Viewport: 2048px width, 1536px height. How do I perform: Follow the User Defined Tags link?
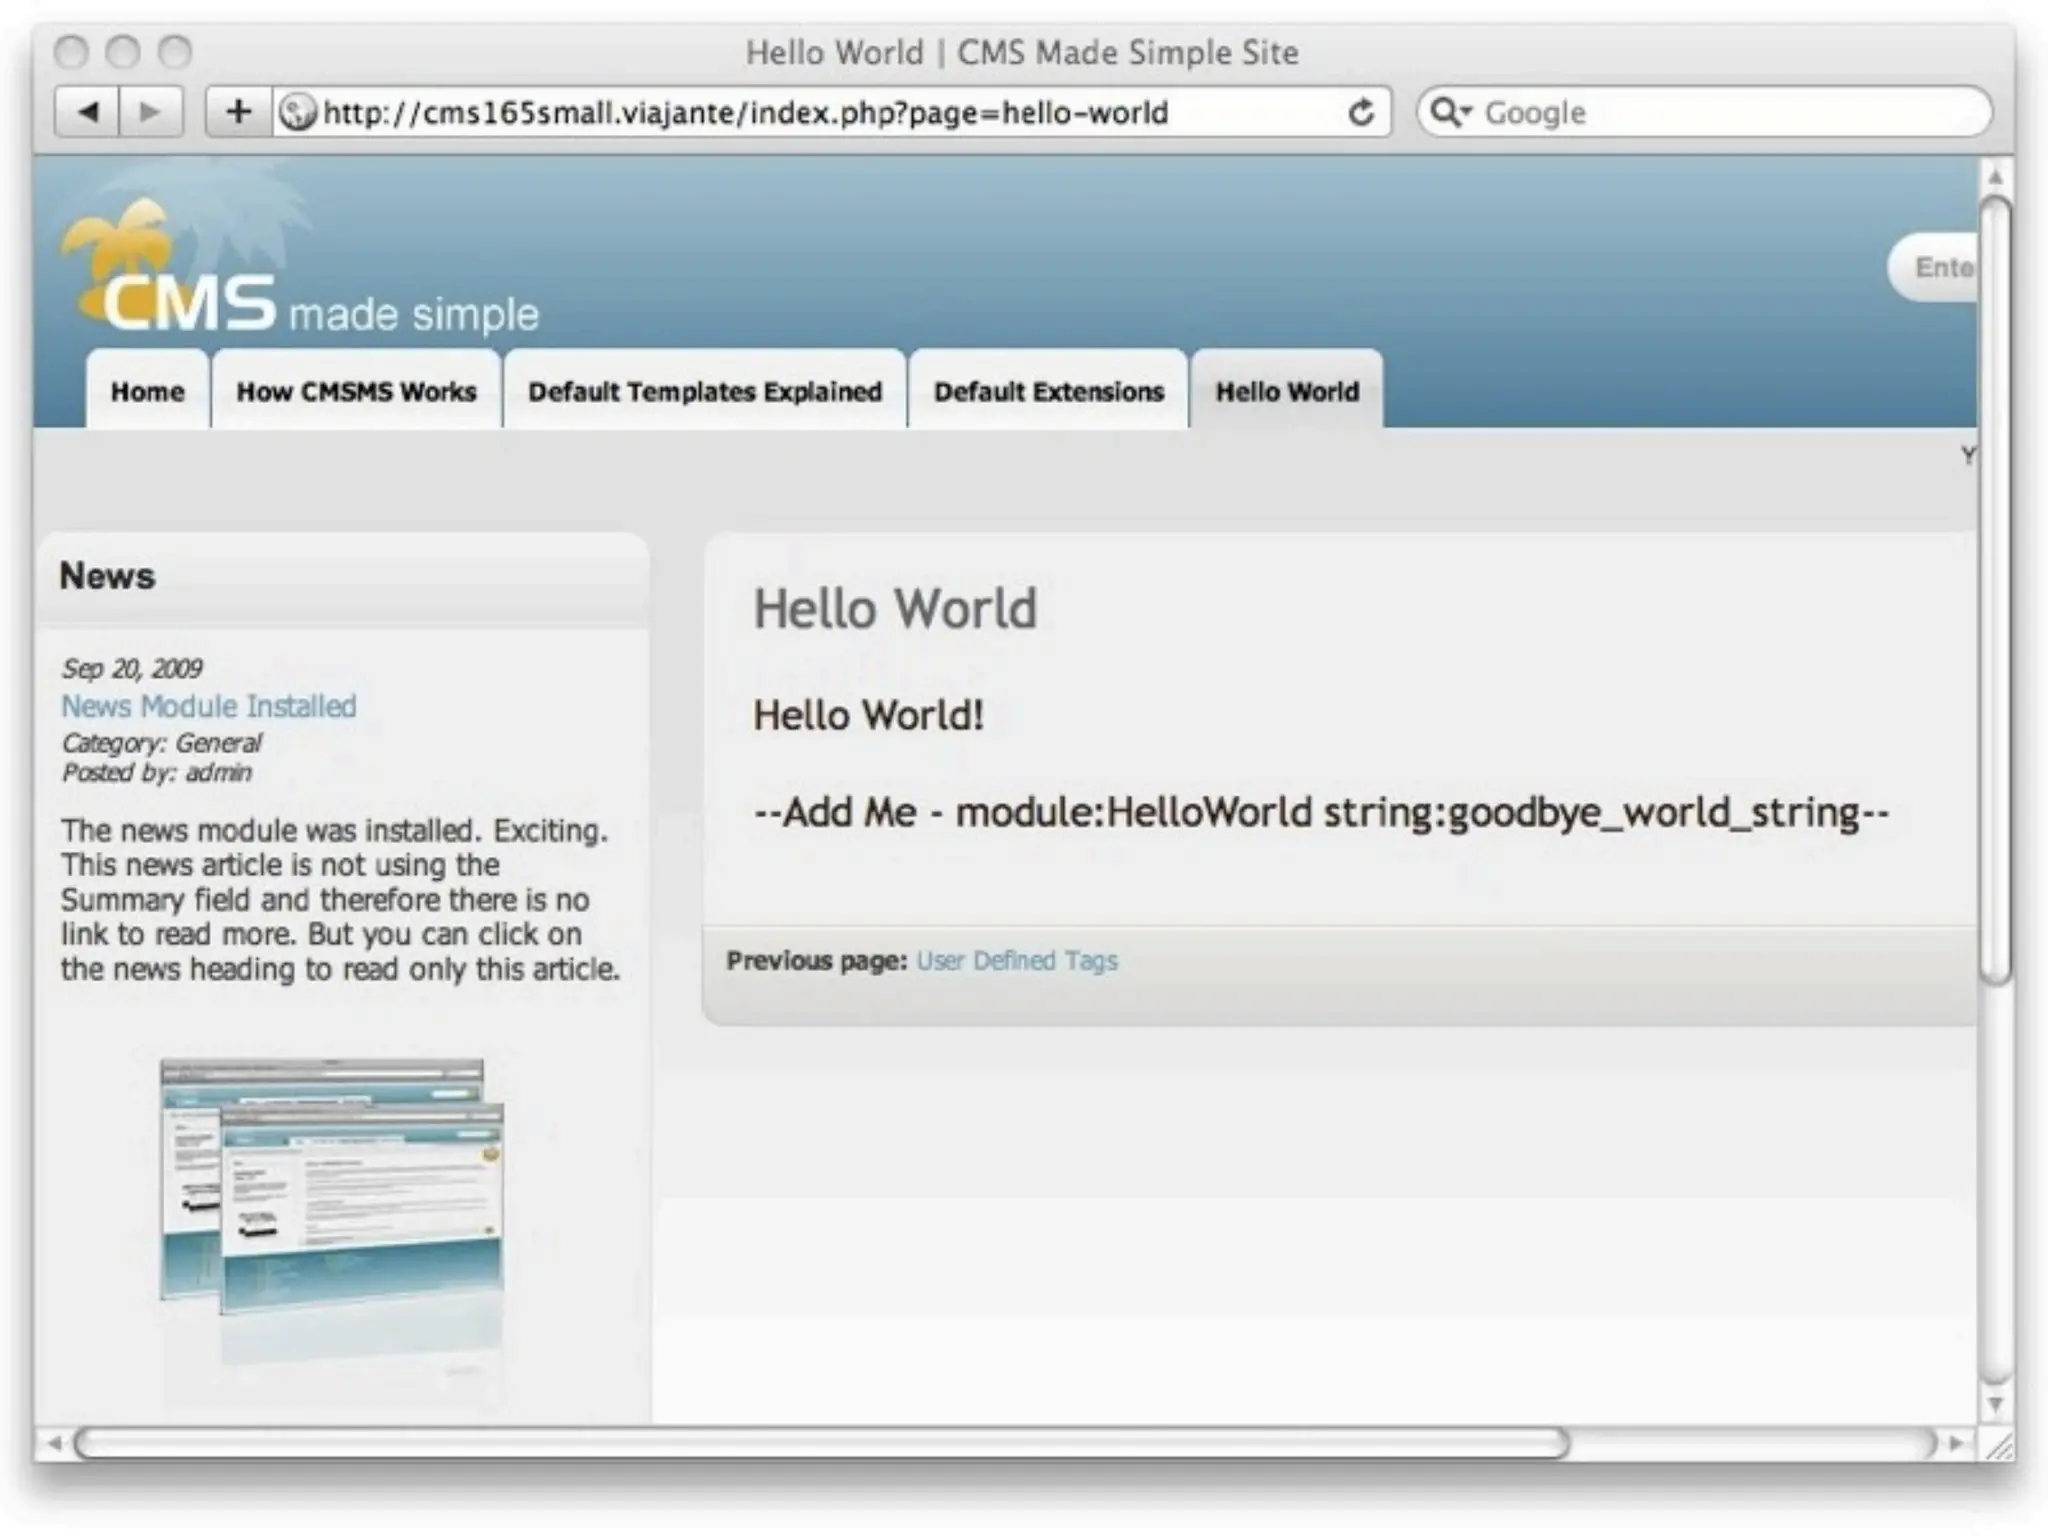pyautogui.click(x=1017, y=960)
